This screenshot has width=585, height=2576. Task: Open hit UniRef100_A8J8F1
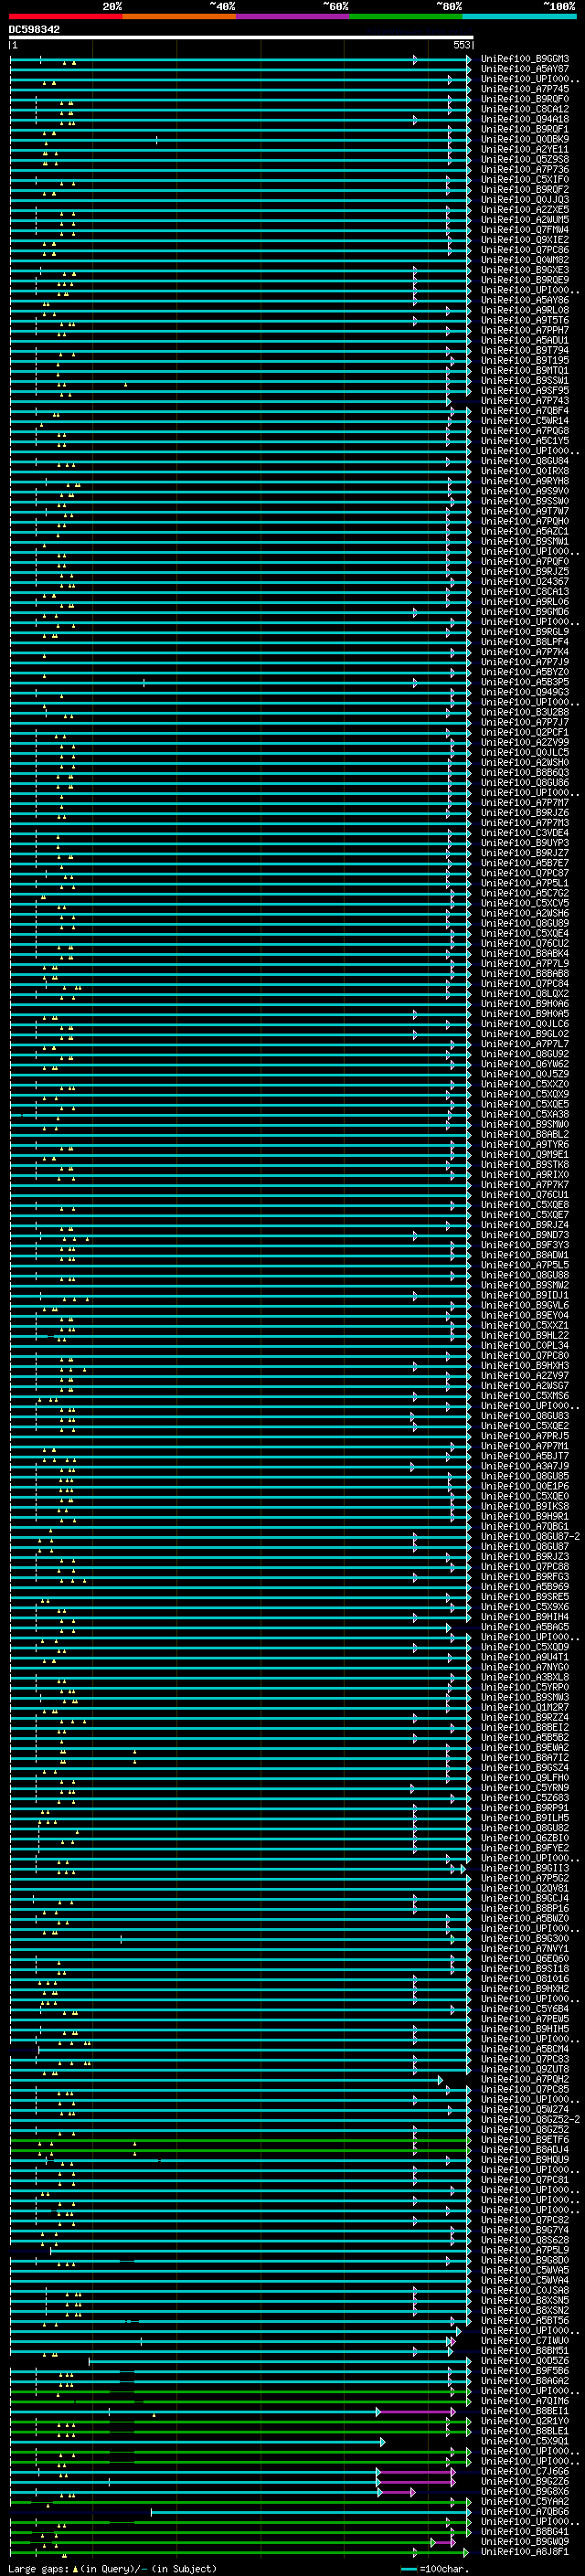click(524, 2552)
